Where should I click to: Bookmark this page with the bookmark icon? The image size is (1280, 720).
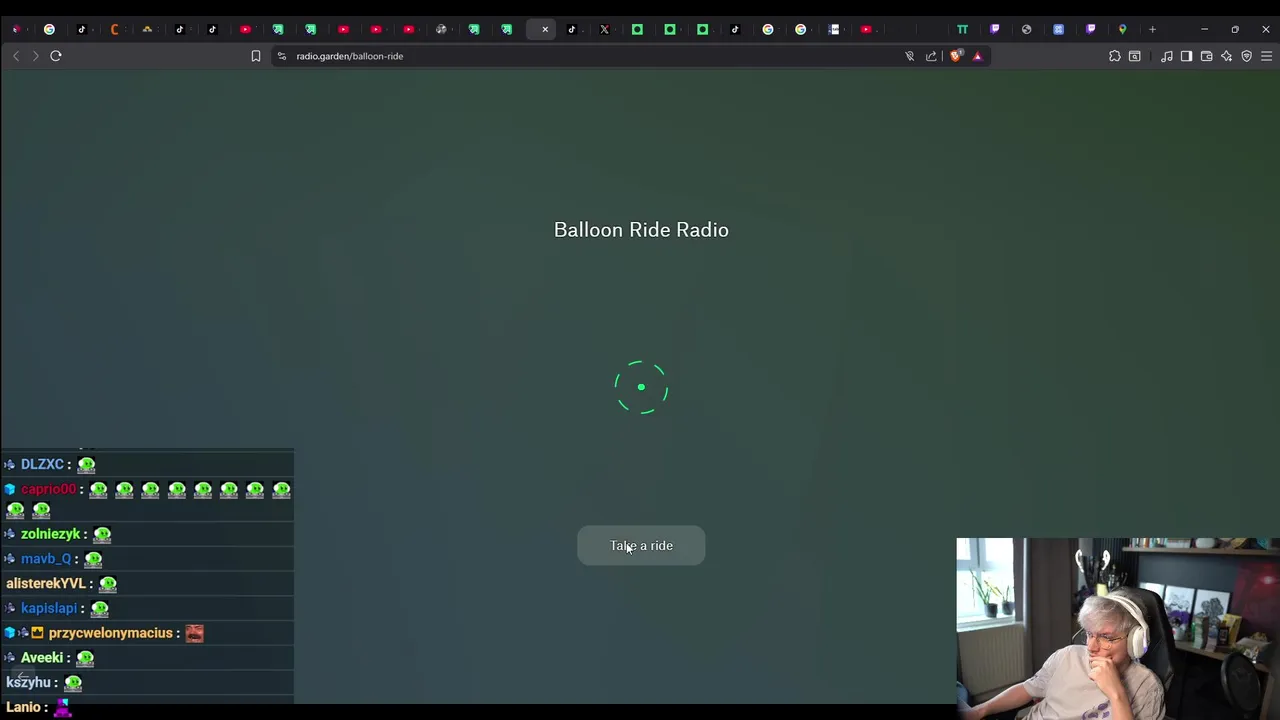(x=256, y=56)
